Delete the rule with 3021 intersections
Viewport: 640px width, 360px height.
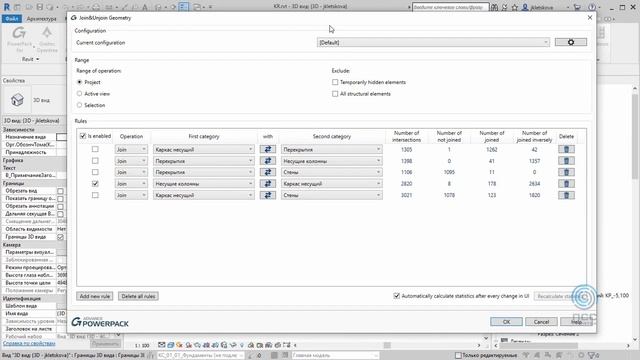(566, 195)
